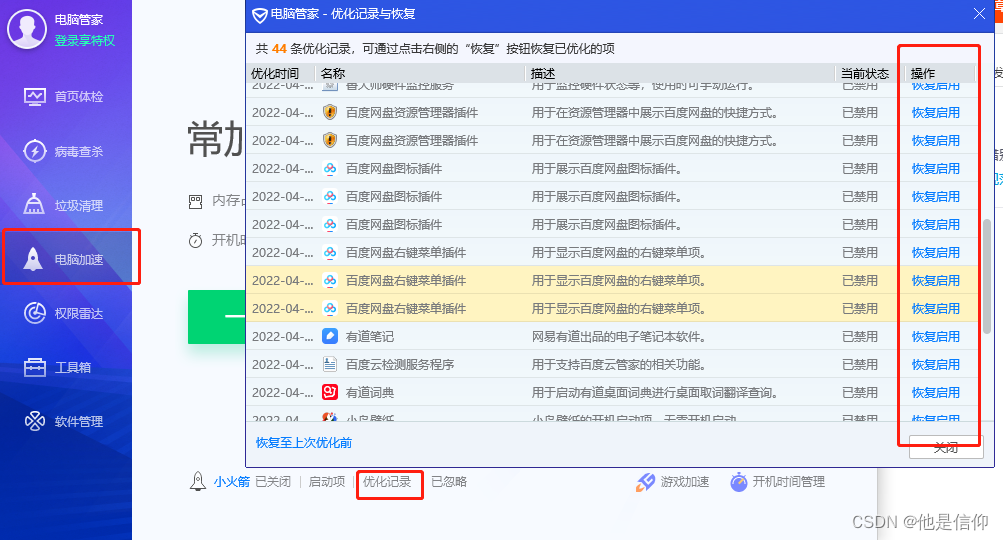Click the 百度云检测服务程序 document icon
1003x540 pixels.
pyautogui.click(x=329, y=364)
